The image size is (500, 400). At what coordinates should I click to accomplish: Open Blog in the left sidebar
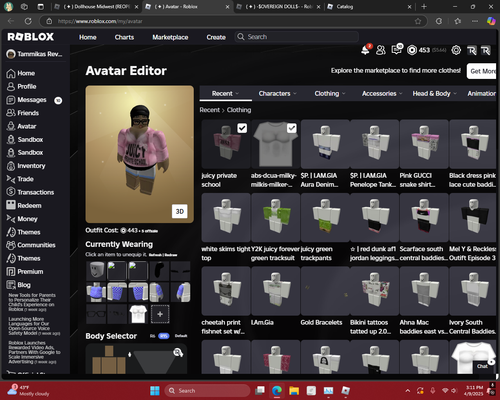pyautogui.click(x=18, y=285)
